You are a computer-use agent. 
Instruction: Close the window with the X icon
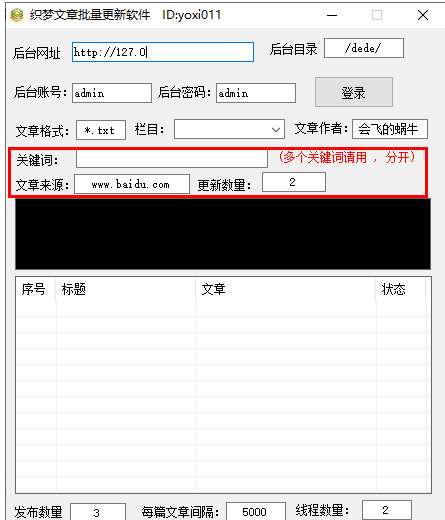click(423, 15)
